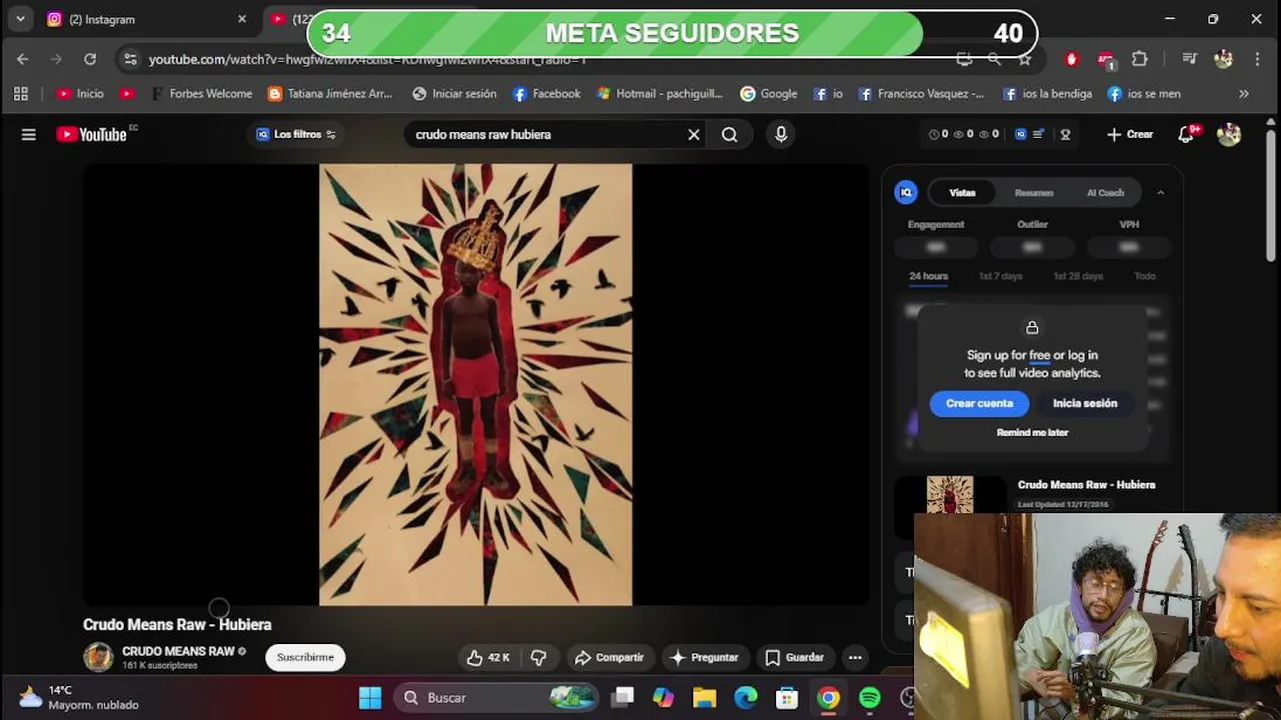1281x720 pixels.
Task: Open the Chrome extensions puzzle icon
Action: point(1139,59)
